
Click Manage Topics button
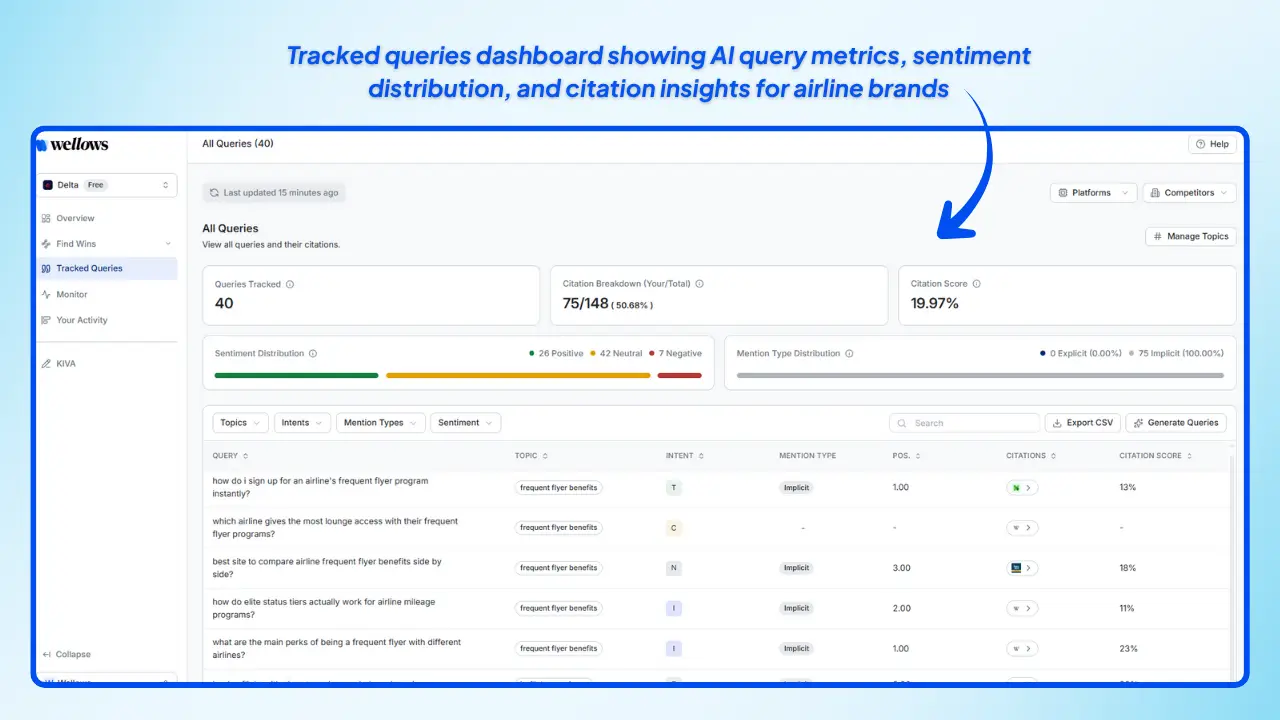coord(1190,237)
